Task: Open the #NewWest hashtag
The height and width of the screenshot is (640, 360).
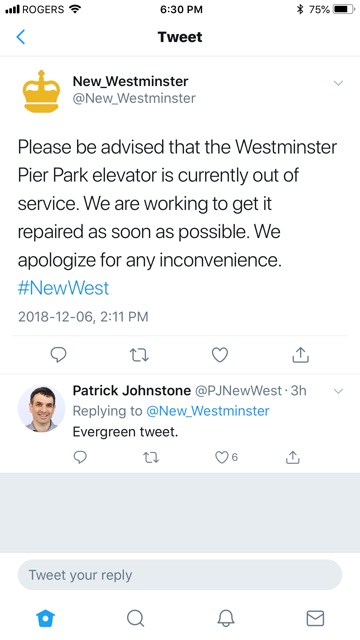Action: [x=63, y=288]
